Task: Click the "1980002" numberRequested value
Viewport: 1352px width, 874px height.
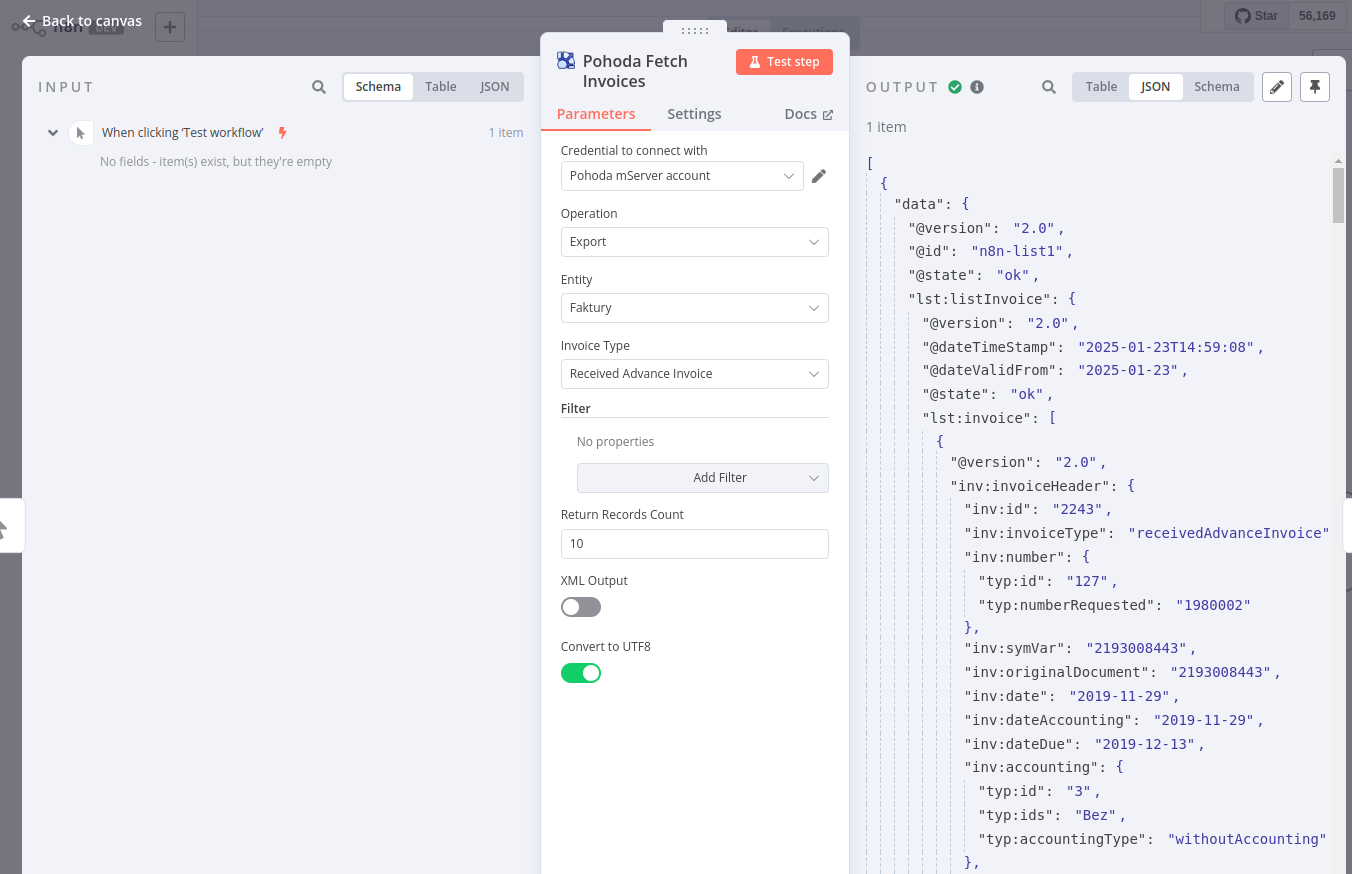Action: (1213, 605)
